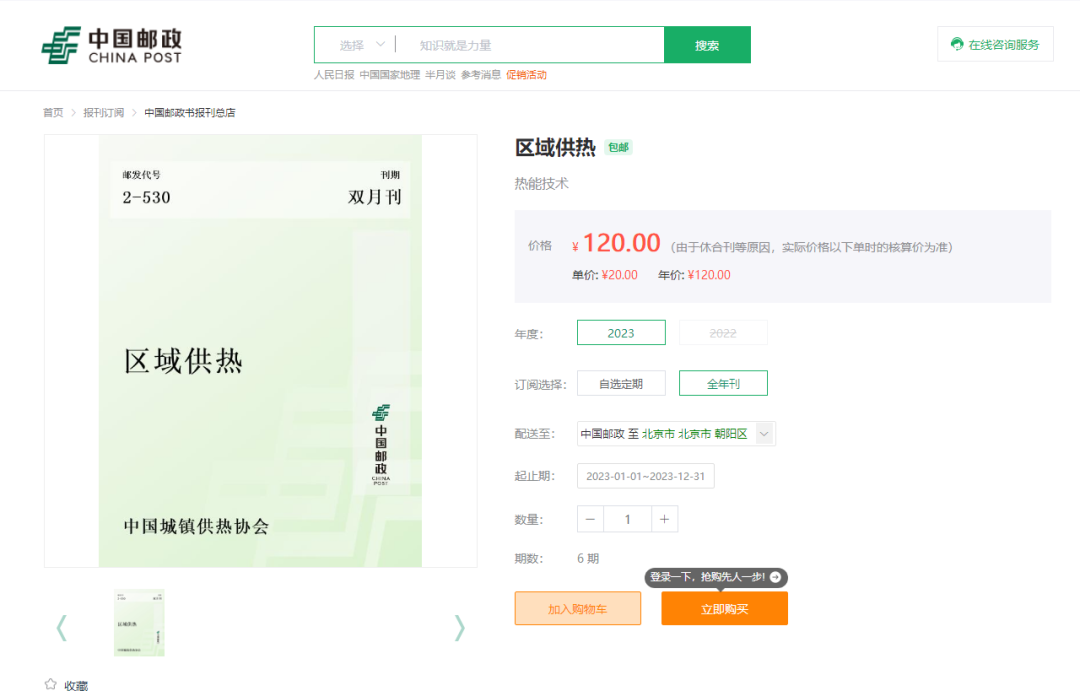The image size is (1080, 691).
Task: Click 加入购物车 button
Action: (x=577, y=608)
